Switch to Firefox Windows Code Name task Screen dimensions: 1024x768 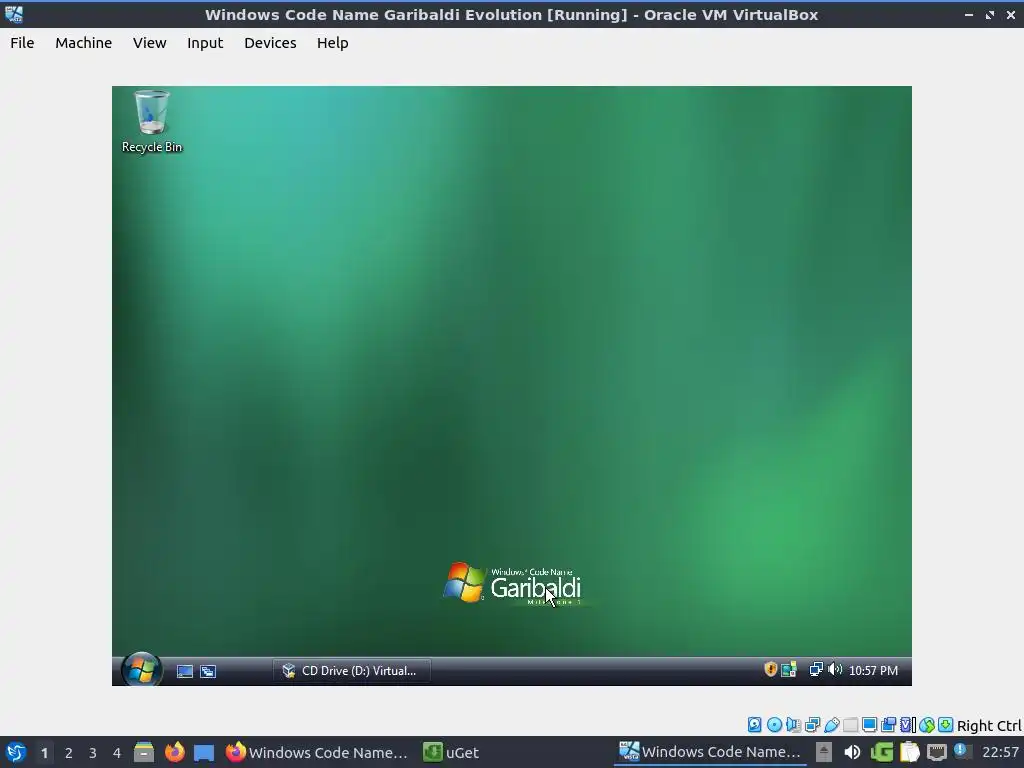317,752
